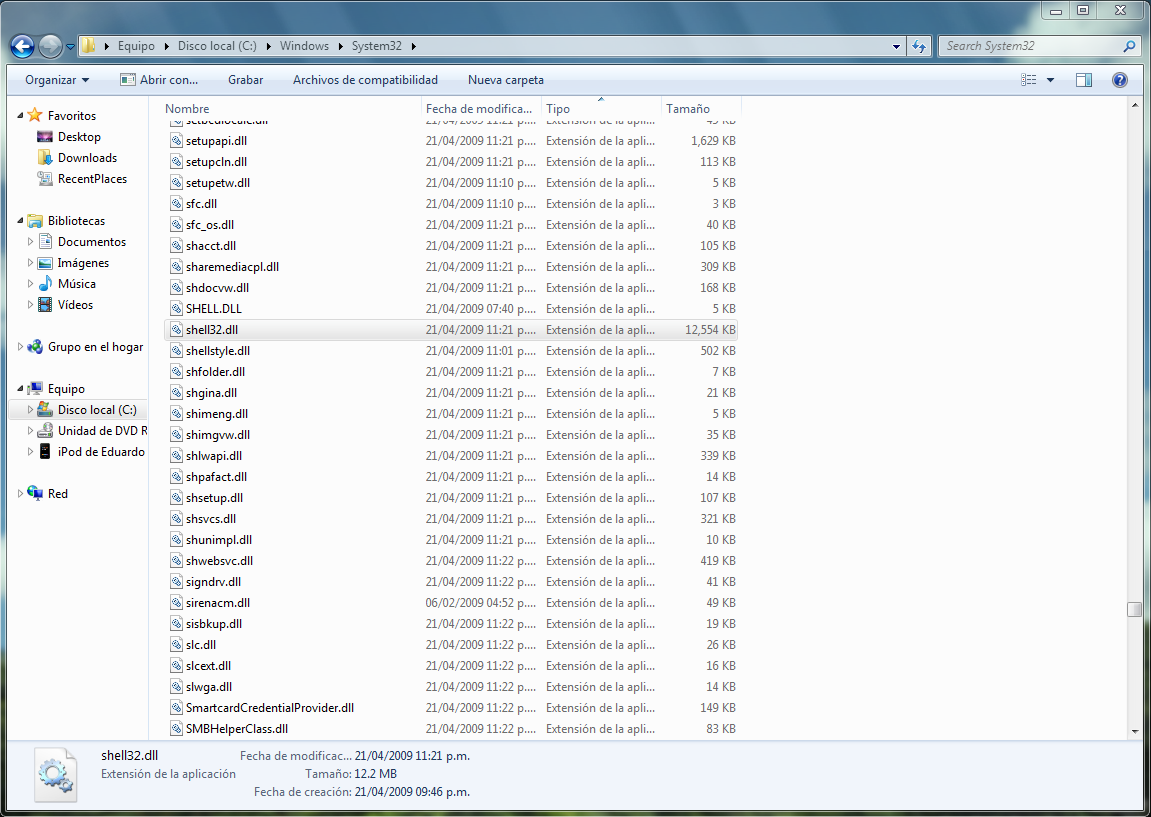The width and height of the screenshot is (1151, 817).
Task: Sort by the Tamaño column header
Action: (701, 109)
